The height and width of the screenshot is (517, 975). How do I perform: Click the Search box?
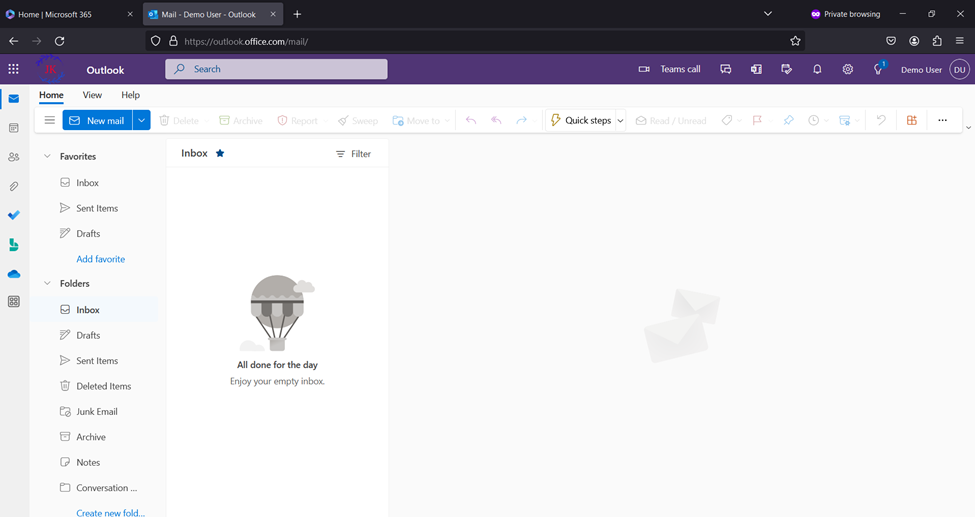click(276, 69)
